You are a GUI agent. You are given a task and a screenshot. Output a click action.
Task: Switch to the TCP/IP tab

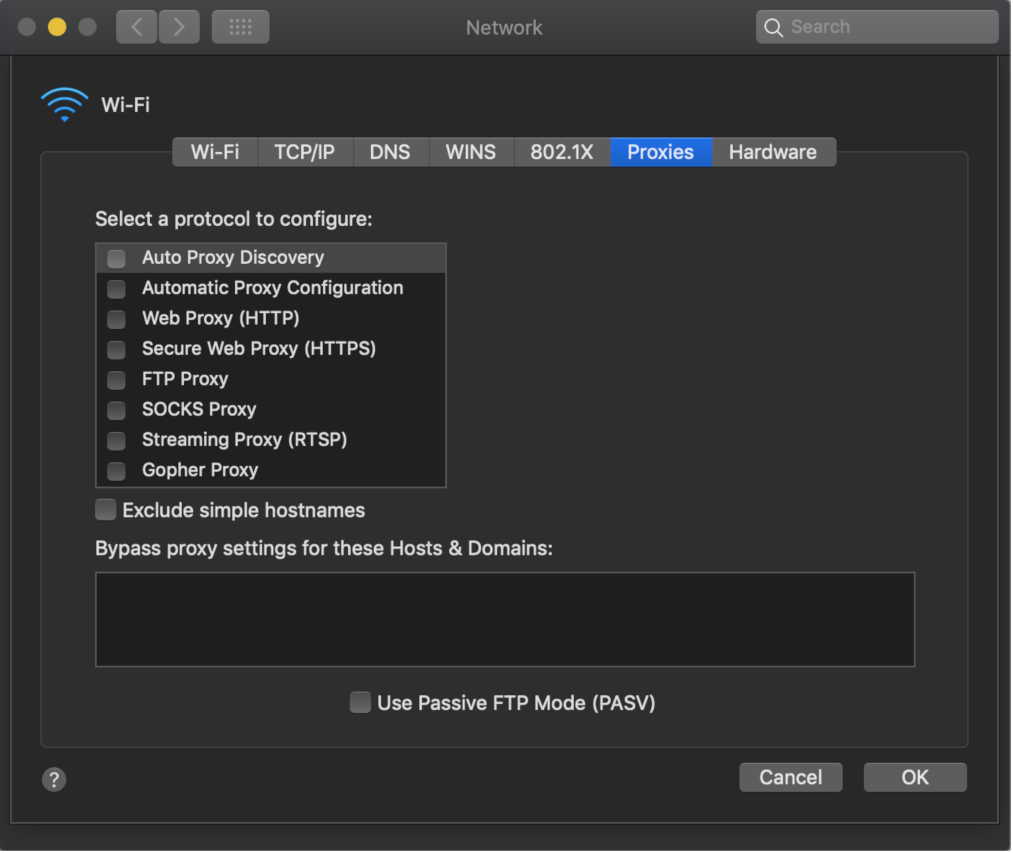(304, 153)
